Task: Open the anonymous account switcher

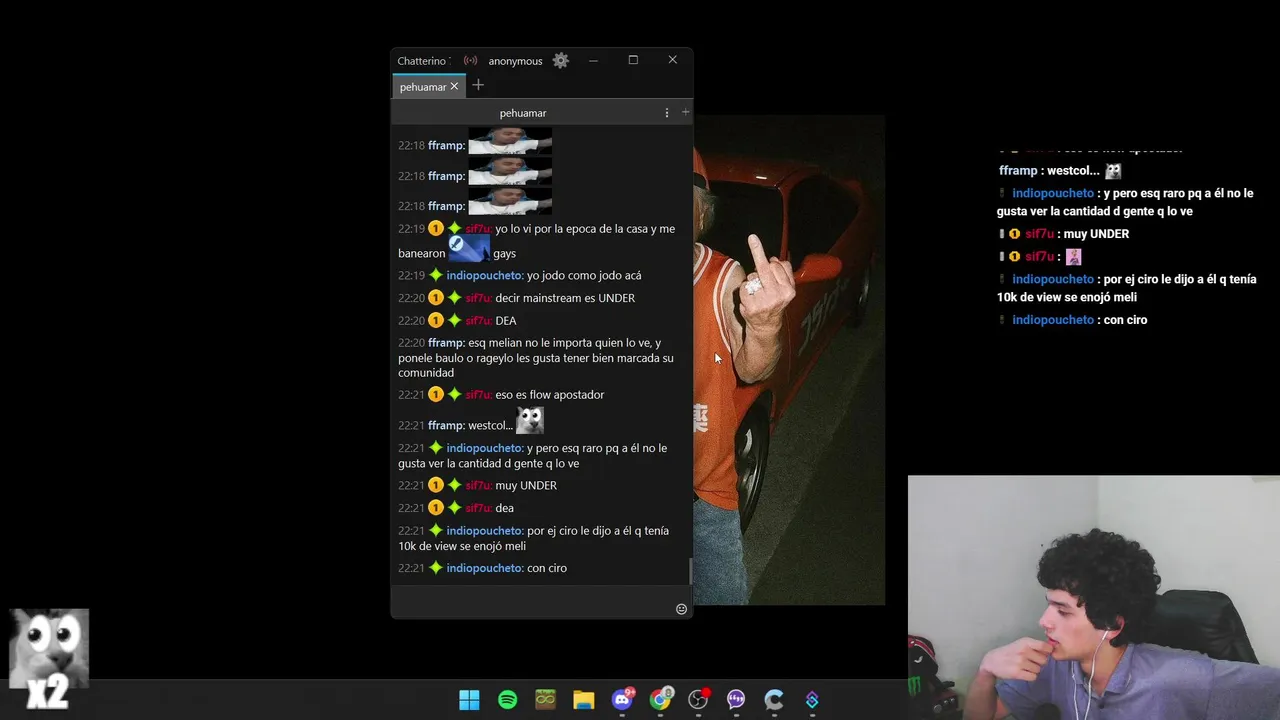Action: tap(515, 61)
